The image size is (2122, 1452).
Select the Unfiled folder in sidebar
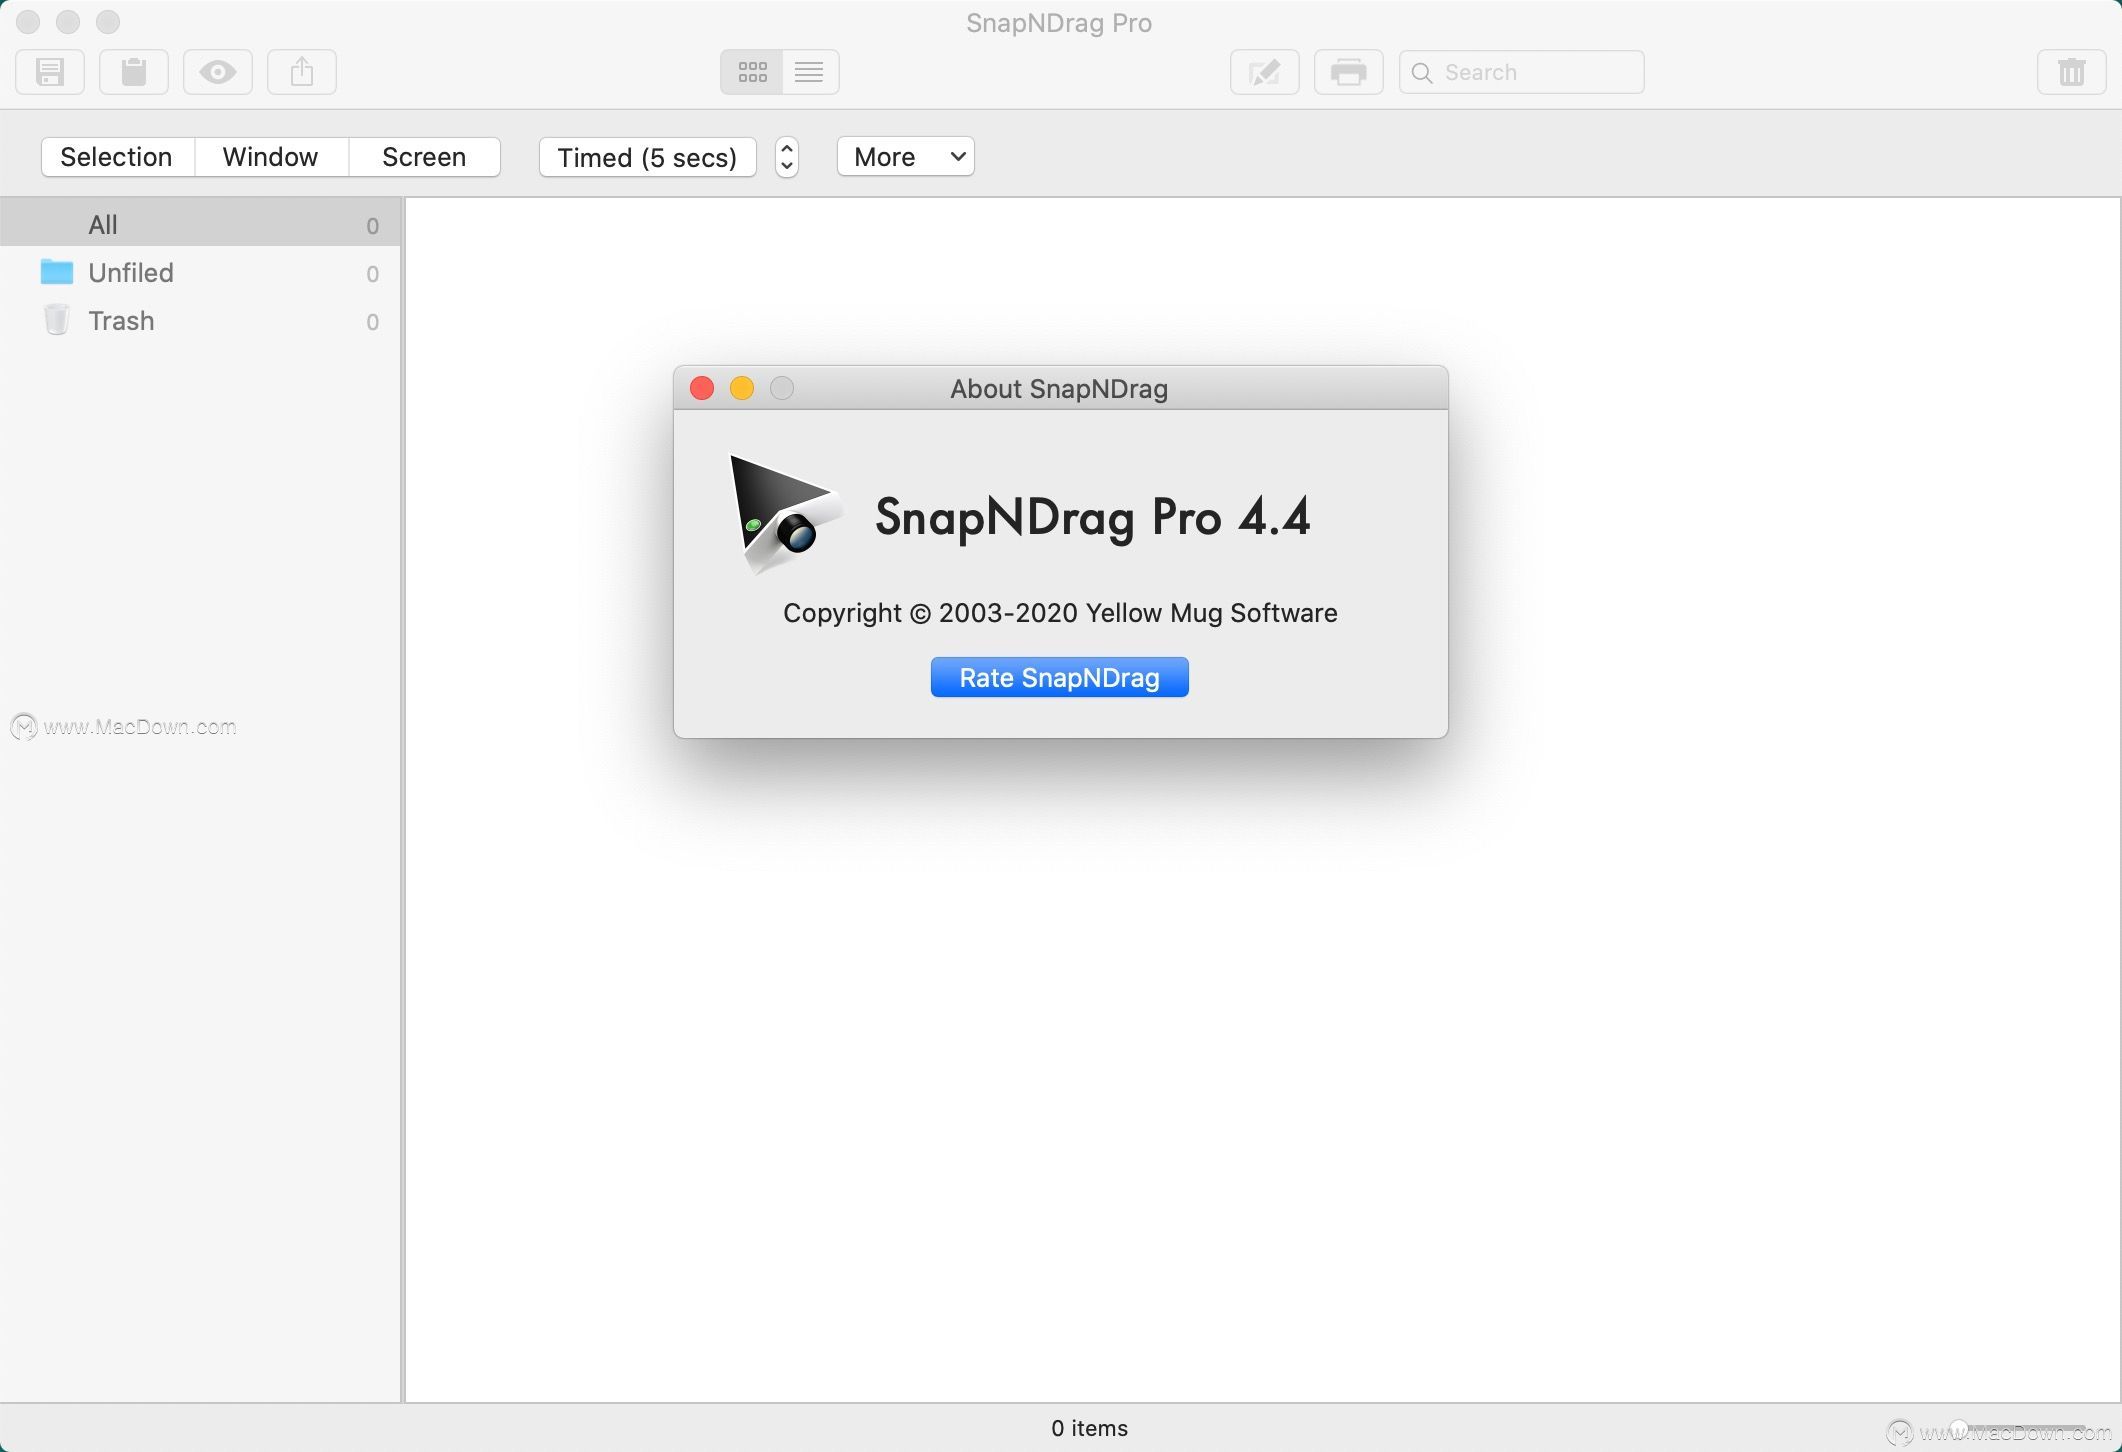[x=200, y=273]
